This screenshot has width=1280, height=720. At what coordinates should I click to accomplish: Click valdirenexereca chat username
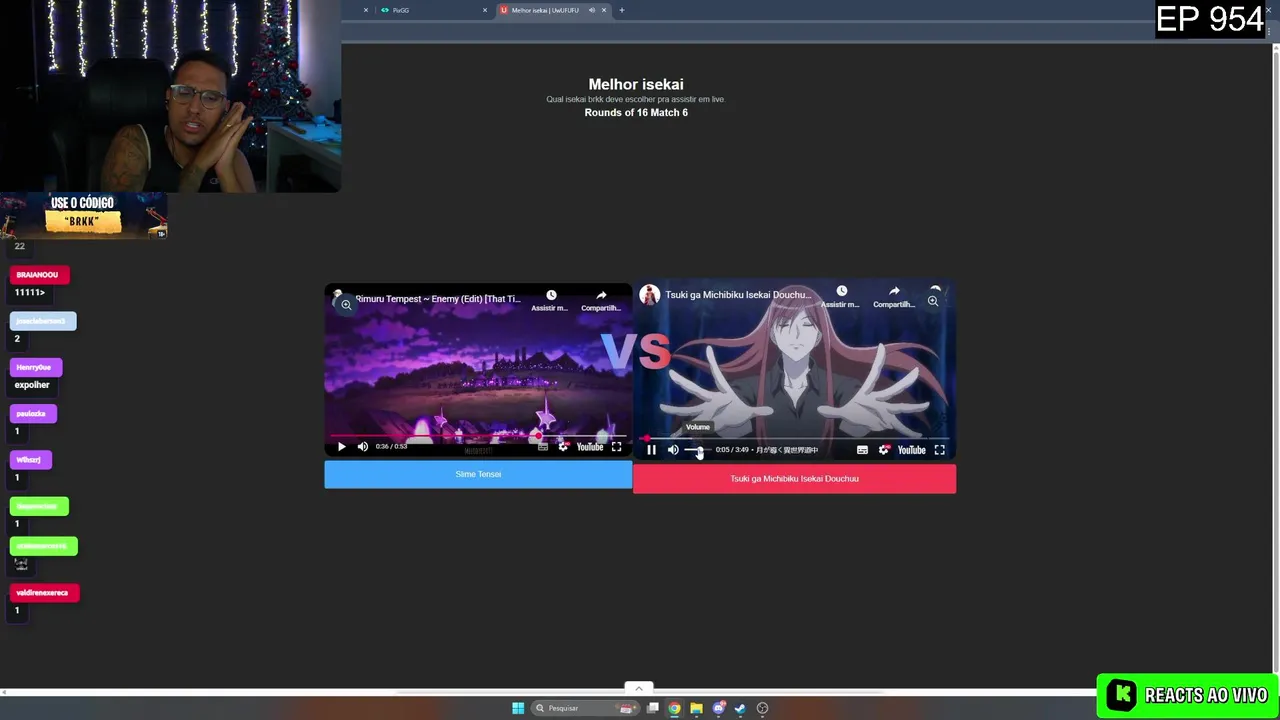pos(43,593)
